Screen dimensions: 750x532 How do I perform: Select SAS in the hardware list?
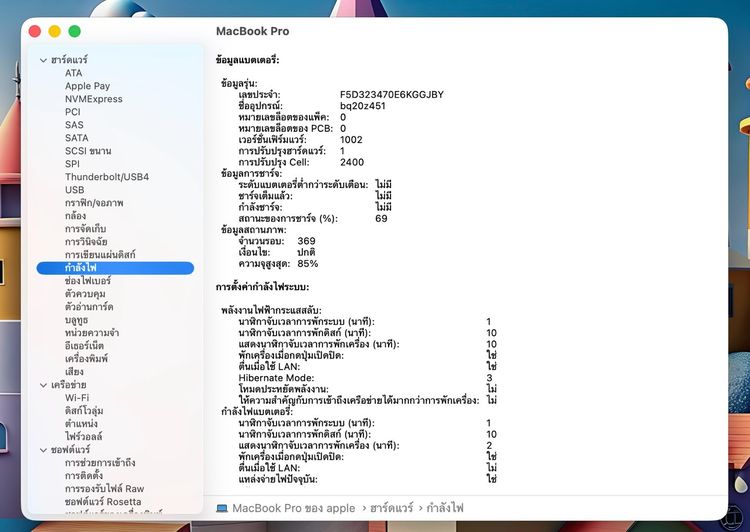pyautogui.click(x=74, y=125)
